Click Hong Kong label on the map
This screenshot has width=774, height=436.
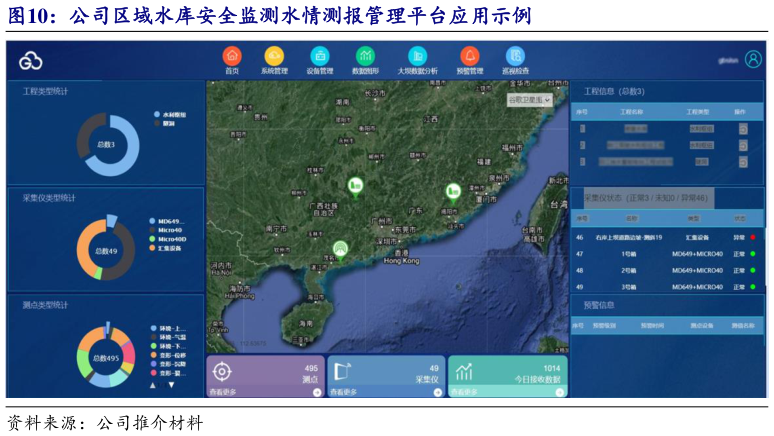(401, 261)
